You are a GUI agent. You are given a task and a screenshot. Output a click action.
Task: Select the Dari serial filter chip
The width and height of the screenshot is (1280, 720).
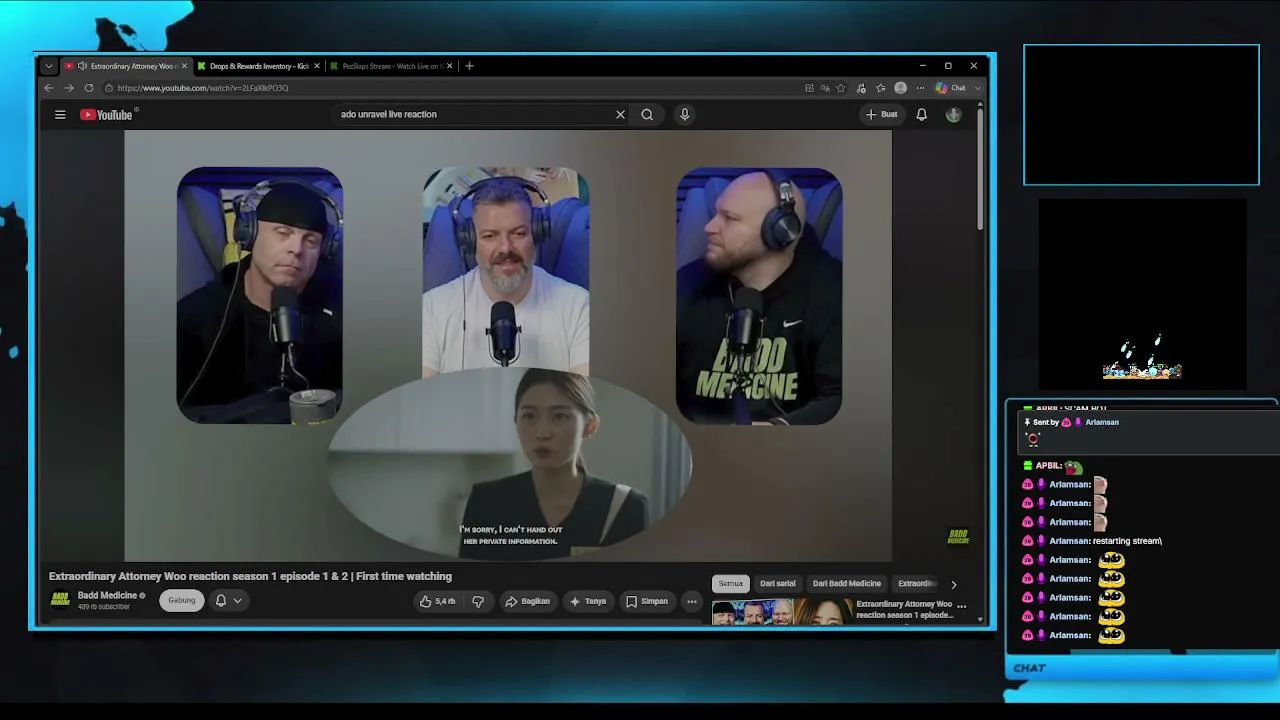pyautogui.click(x=778, y=584)
